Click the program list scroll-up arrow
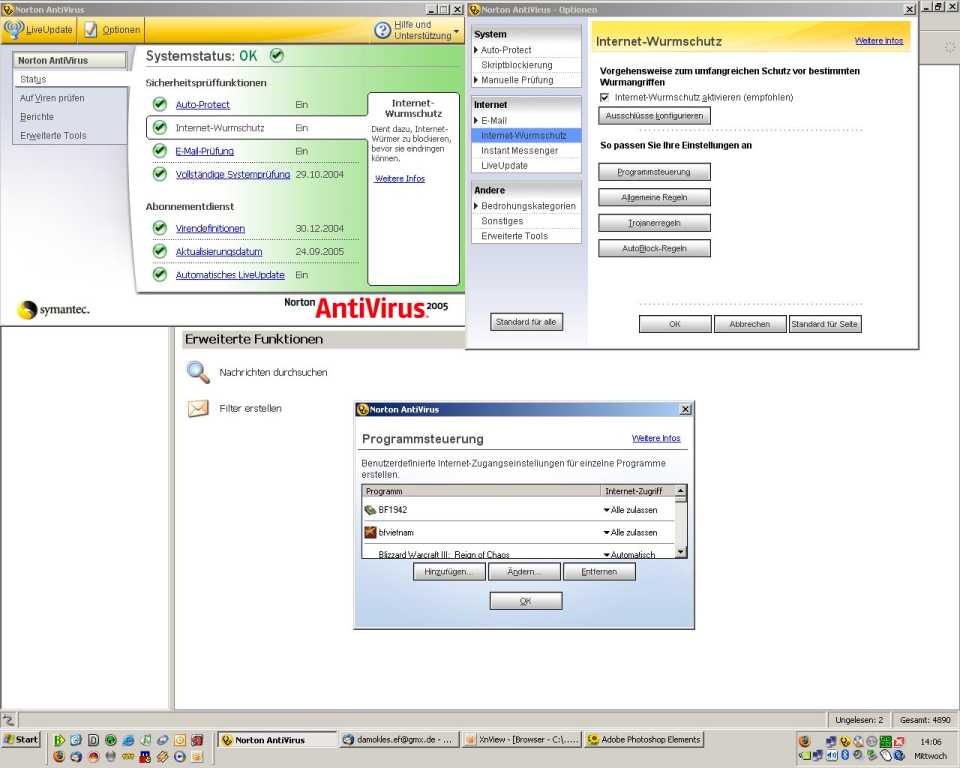The width and height of the screenshot is (960, 768). 681,491
